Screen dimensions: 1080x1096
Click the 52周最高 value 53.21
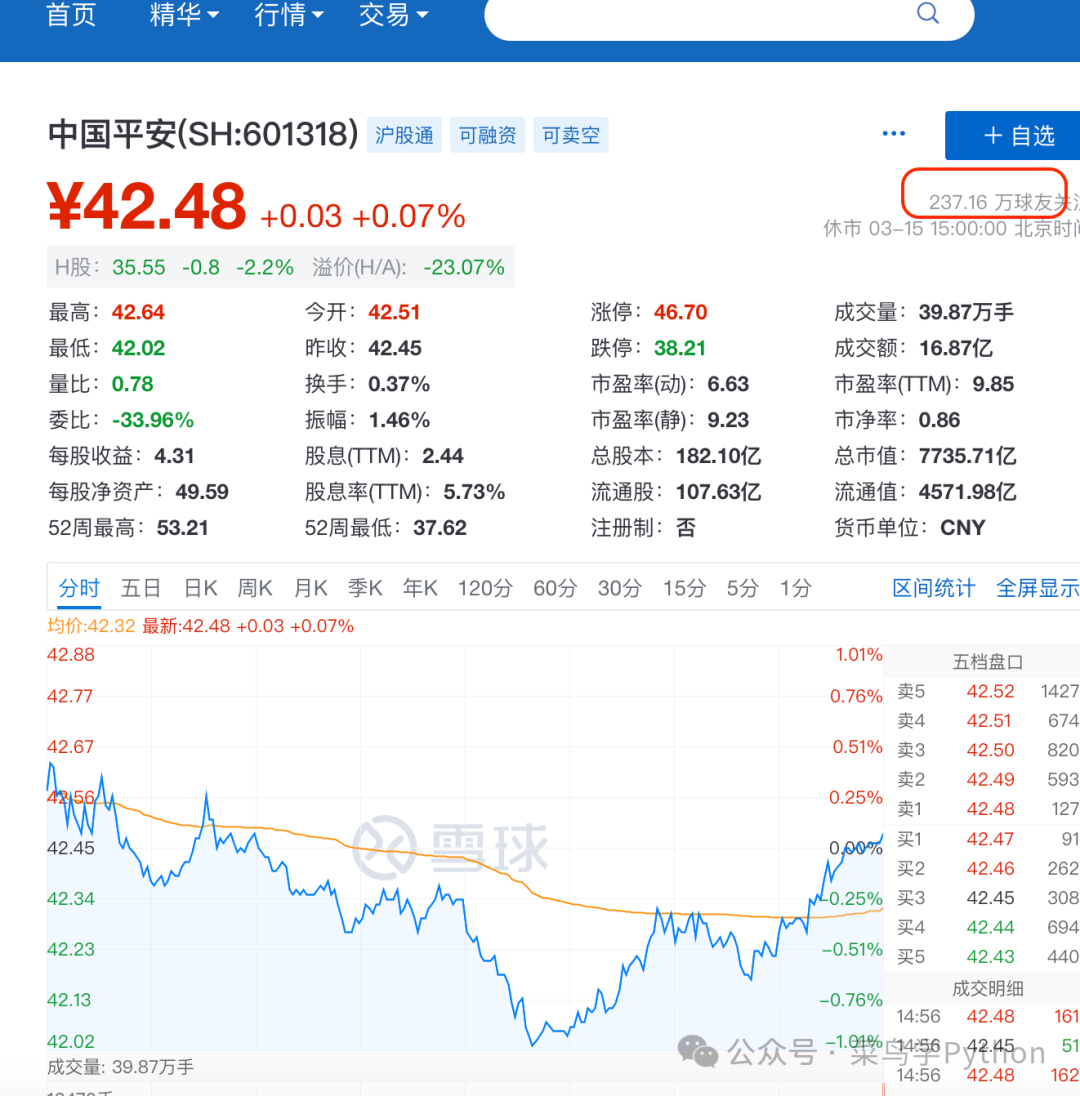coord(182,527)
